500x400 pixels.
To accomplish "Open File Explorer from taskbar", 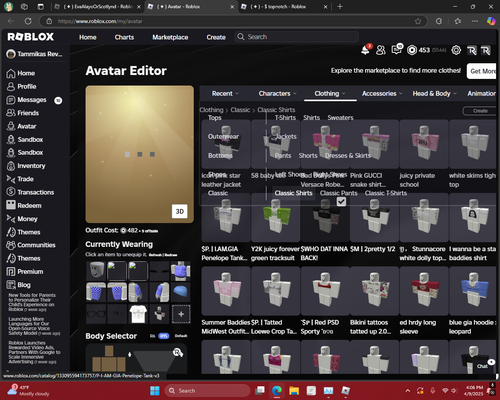I will [x=294, y=391].
